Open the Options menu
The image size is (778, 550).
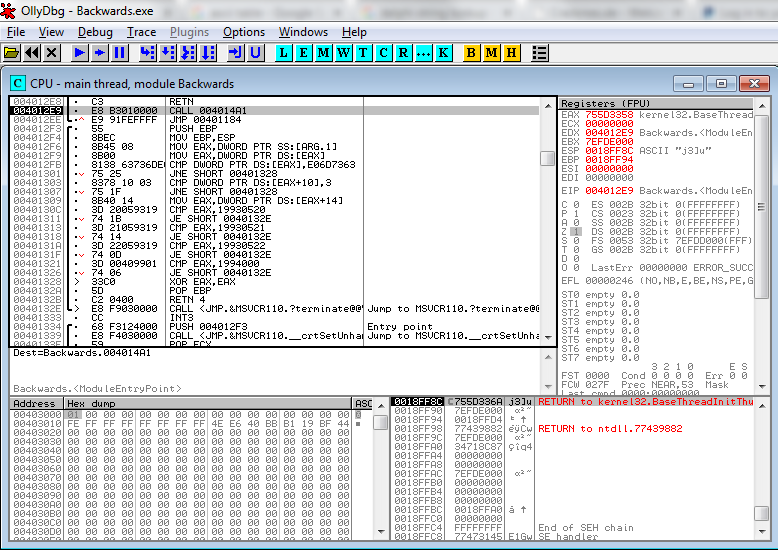(x=244, y=32)
